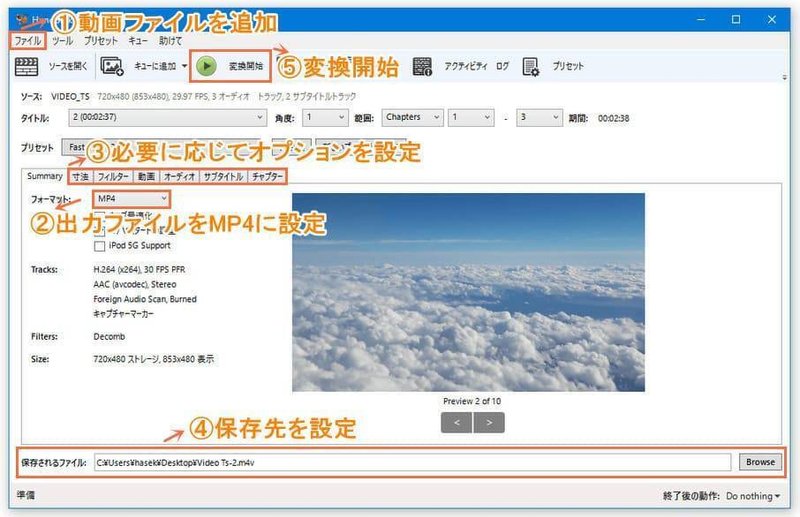This screenshot has width=800, height=517.
Task: Click the 期間 value 00:02:38
Action: click(x=613, y=118)
